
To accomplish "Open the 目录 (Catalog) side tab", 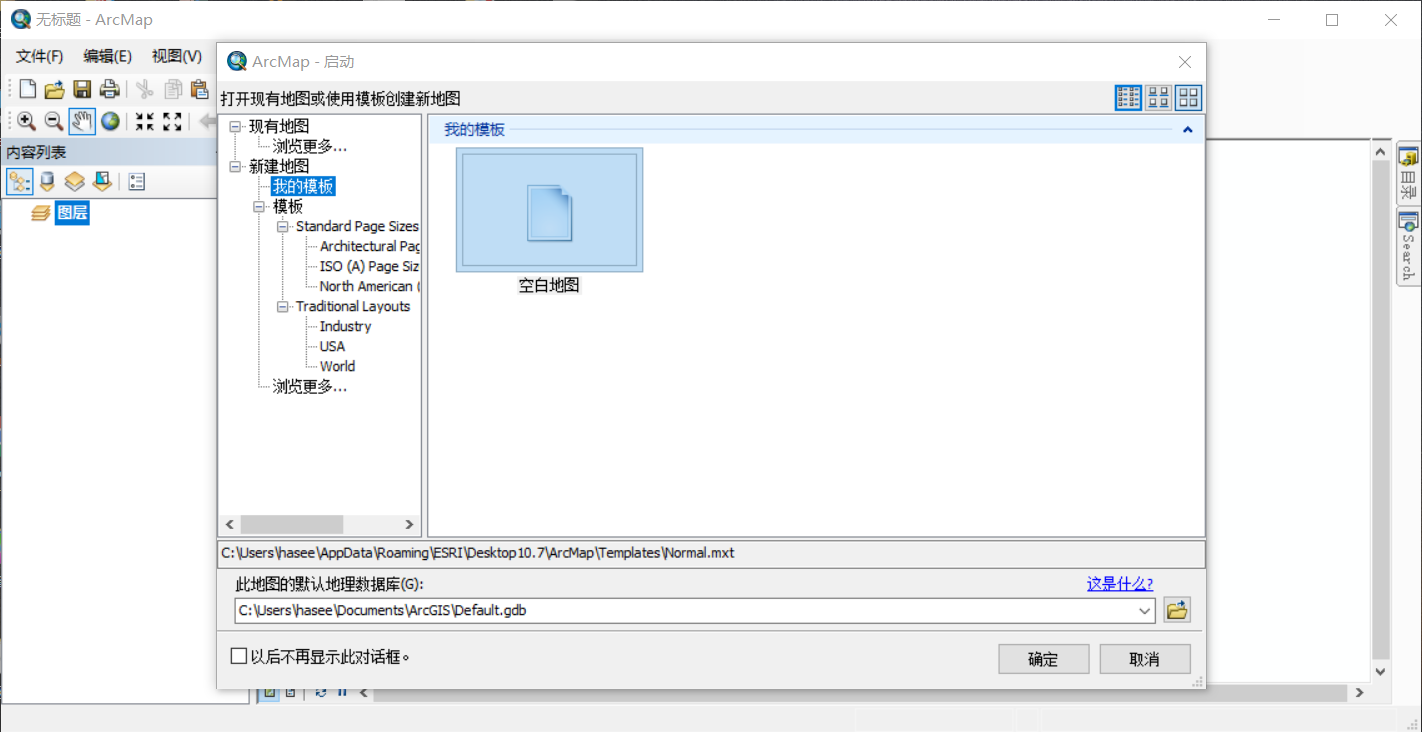I will [x=1408, y=172].
